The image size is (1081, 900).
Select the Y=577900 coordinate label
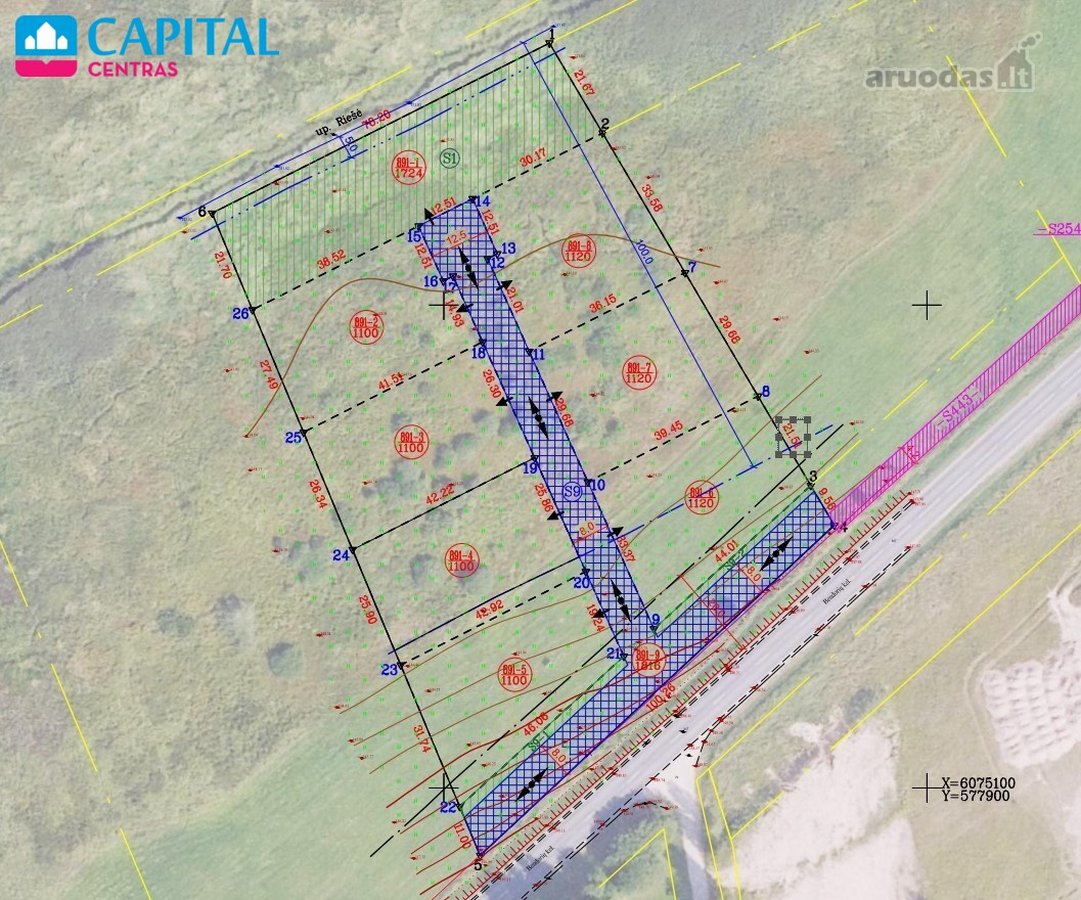[976, 796]
